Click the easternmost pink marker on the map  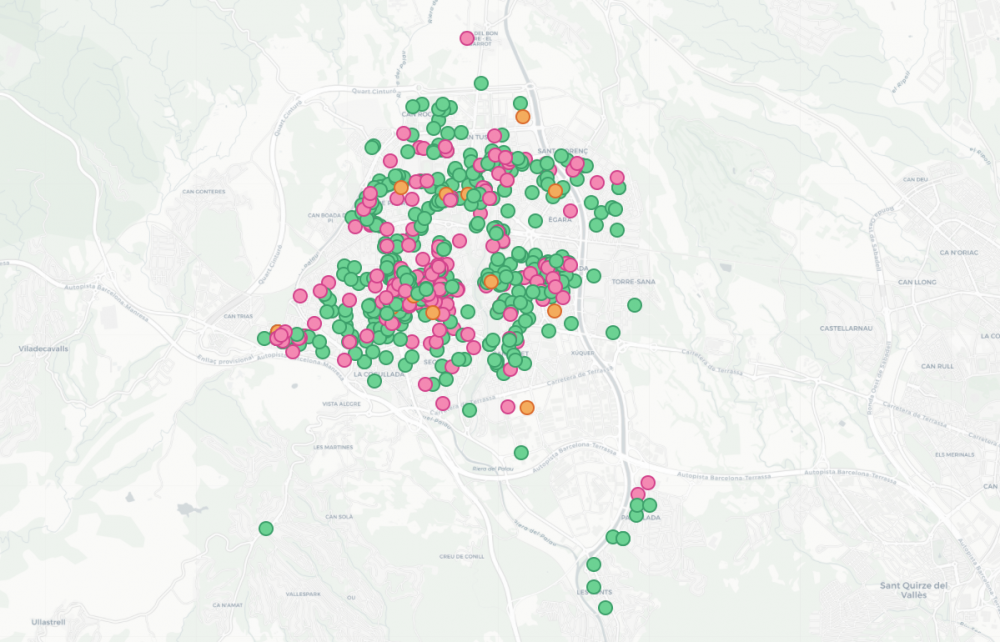click(x=648, y=483)
